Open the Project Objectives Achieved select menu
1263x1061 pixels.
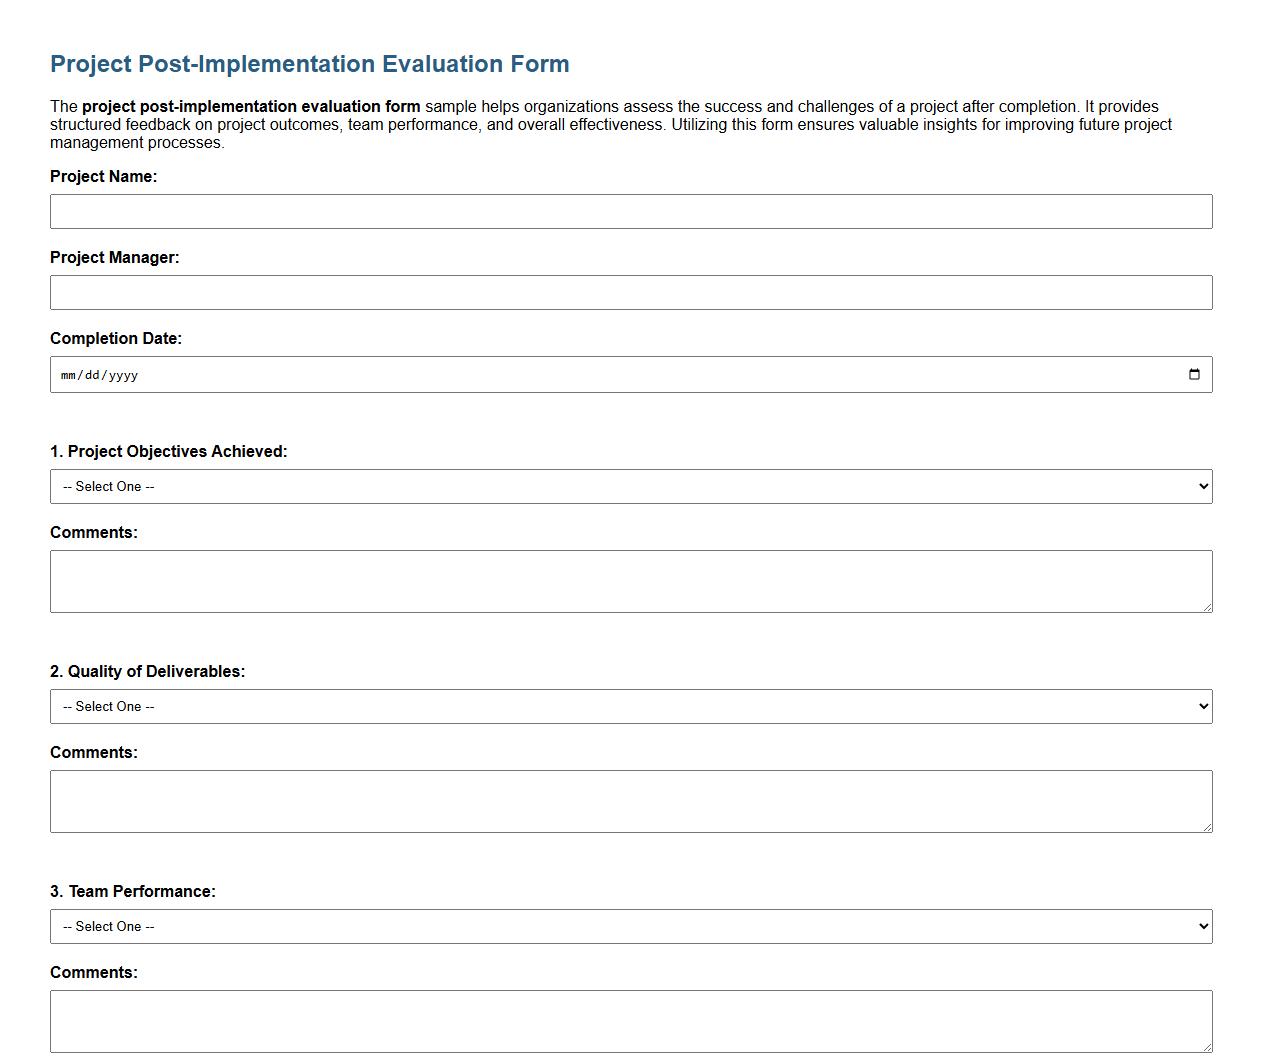click(630, 486)
